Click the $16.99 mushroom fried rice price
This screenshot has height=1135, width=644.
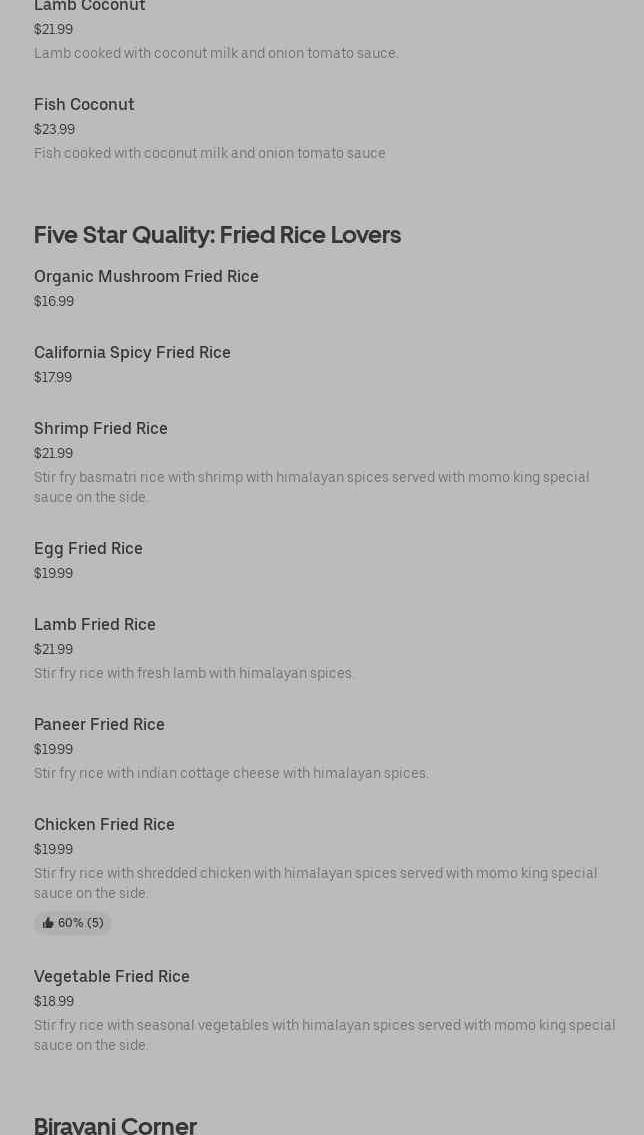54,301
